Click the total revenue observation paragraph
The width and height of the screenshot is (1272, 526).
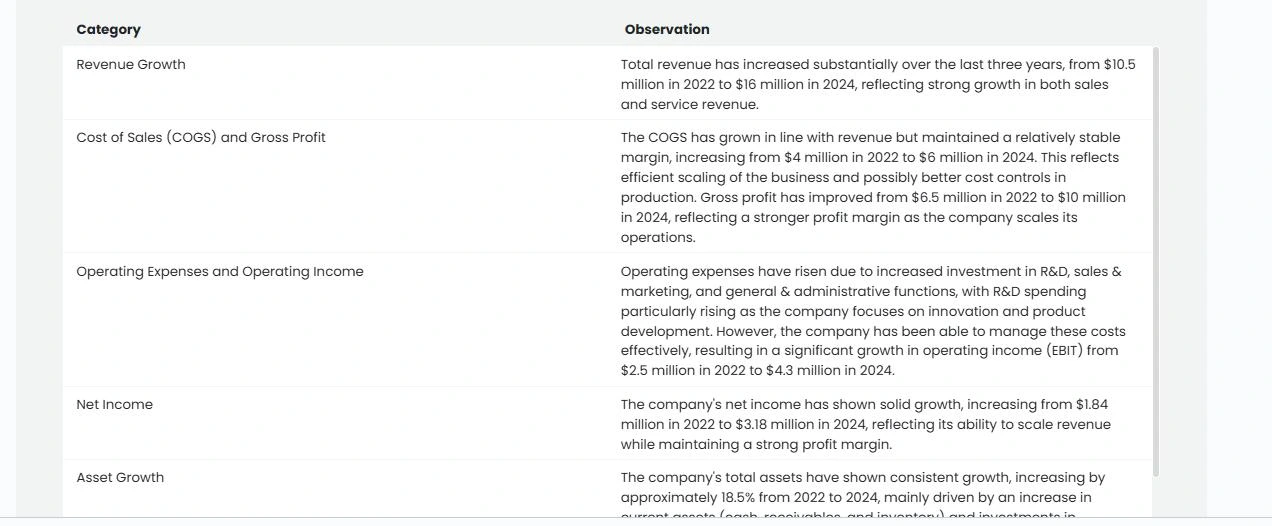[x=878, y=84]
